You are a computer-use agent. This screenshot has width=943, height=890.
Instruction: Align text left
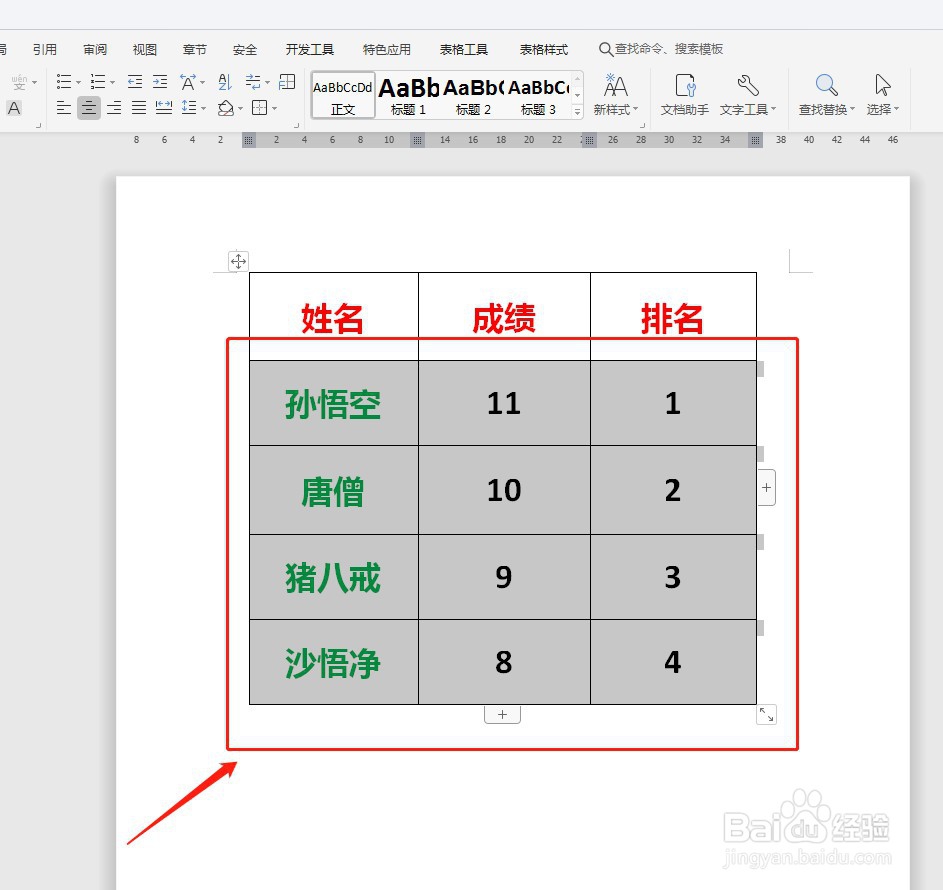[x=63, y=108]
